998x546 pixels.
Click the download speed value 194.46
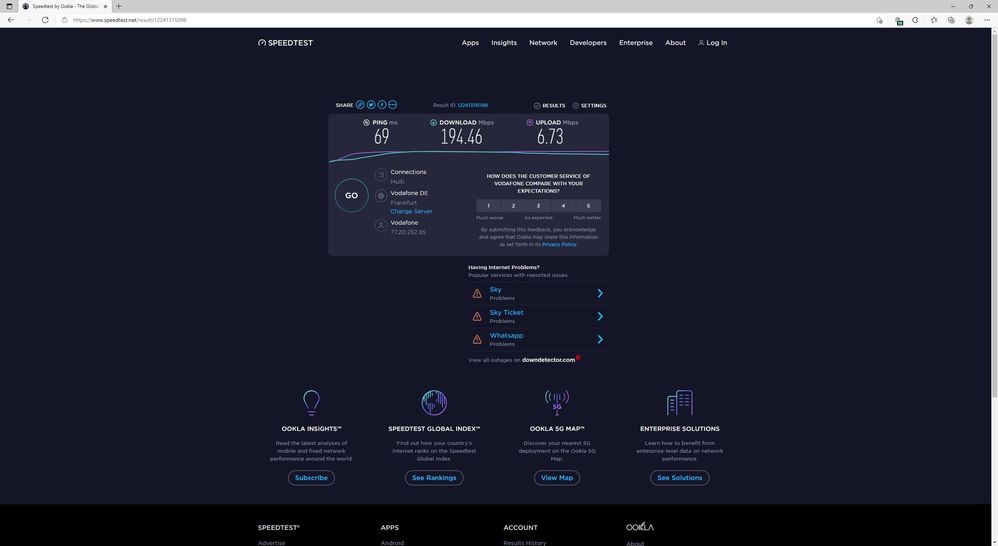pyautogui.click(x=461, y=136)
